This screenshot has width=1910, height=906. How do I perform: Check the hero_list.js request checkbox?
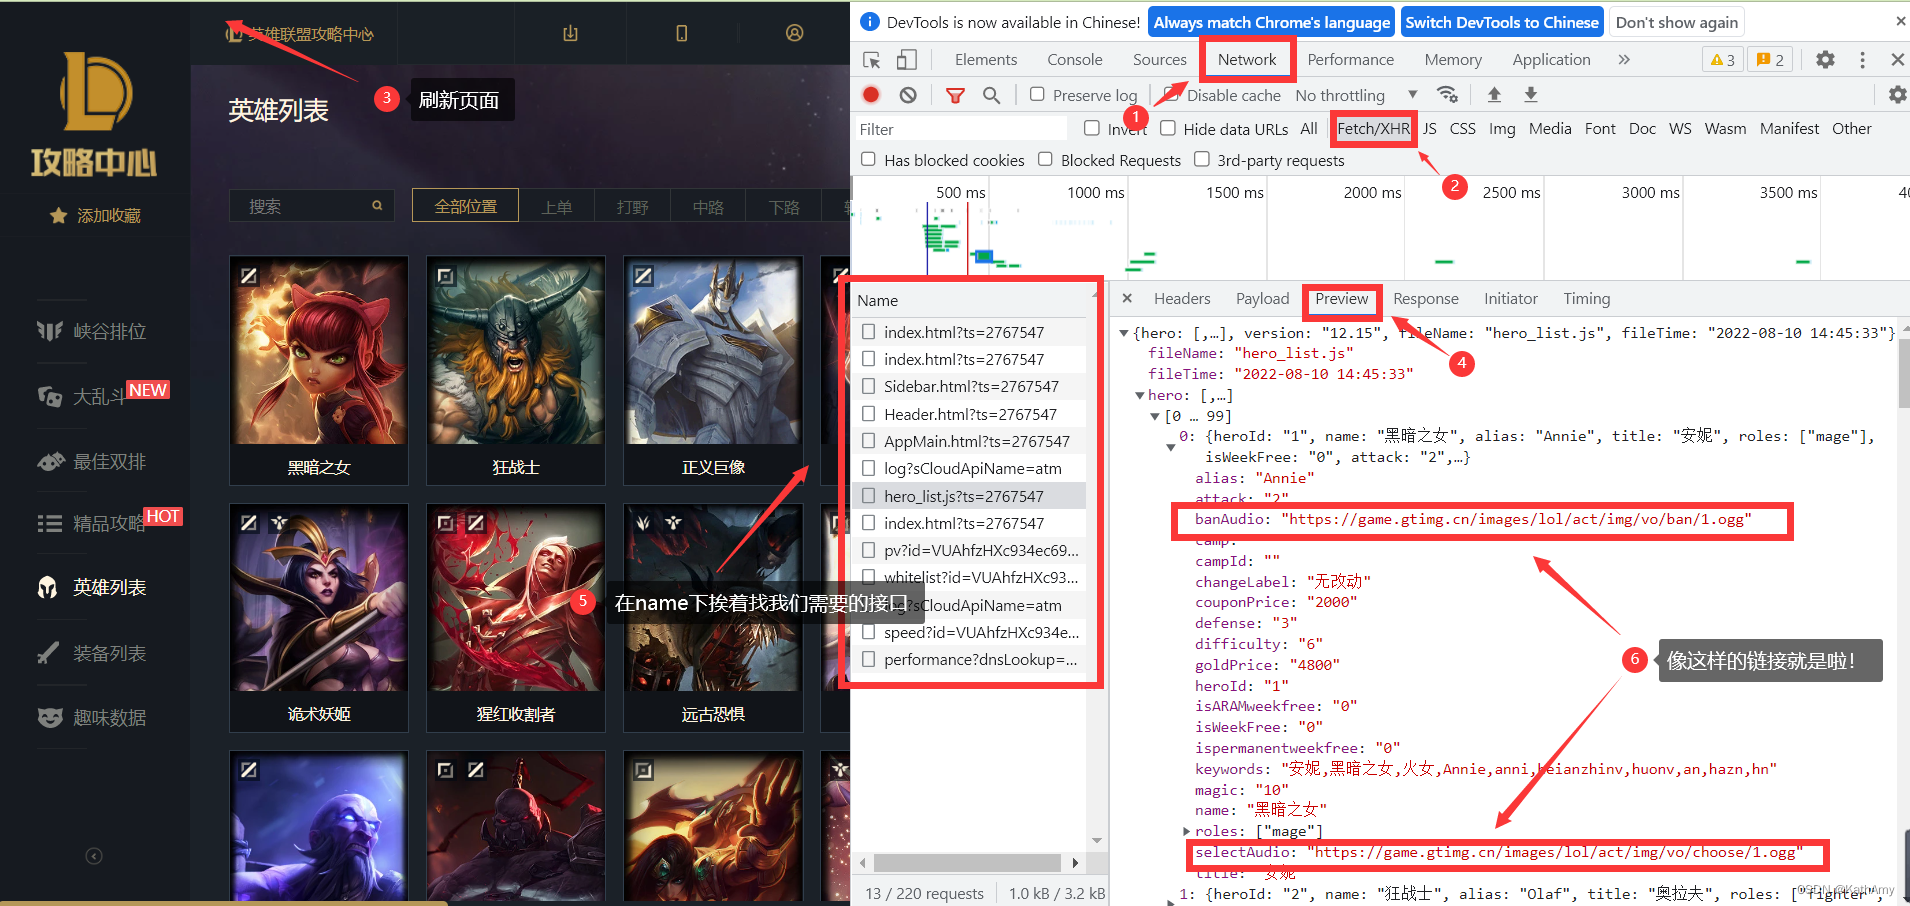[x=868, y=496]
